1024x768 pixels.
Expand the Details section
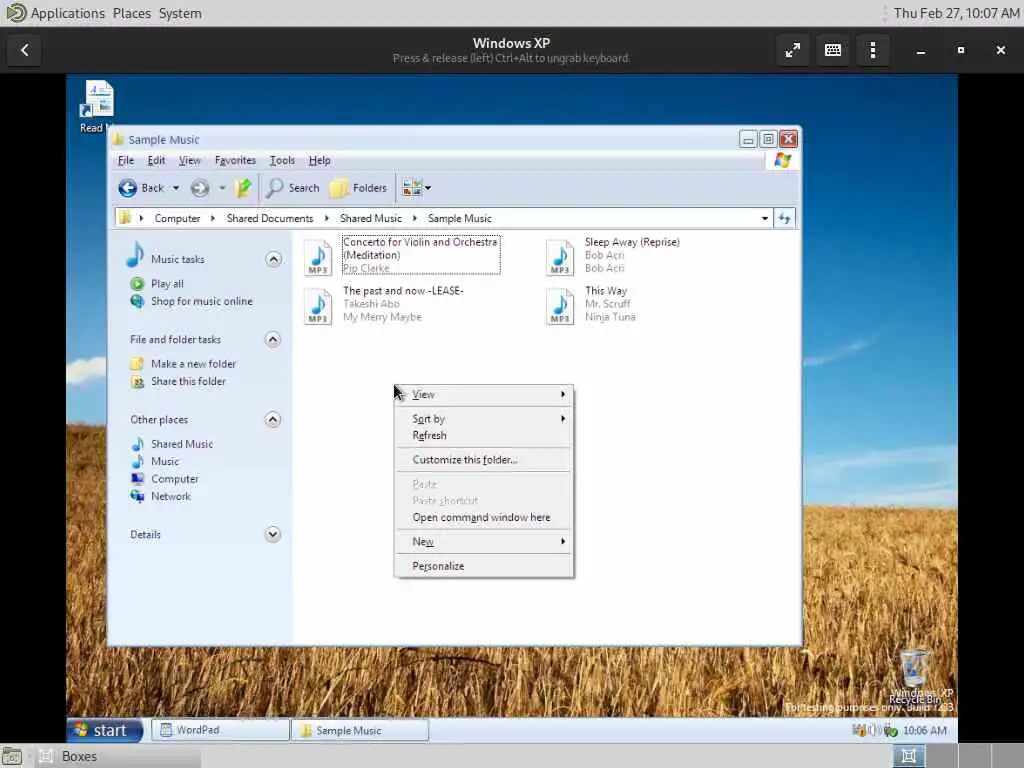tap(273, 534)
